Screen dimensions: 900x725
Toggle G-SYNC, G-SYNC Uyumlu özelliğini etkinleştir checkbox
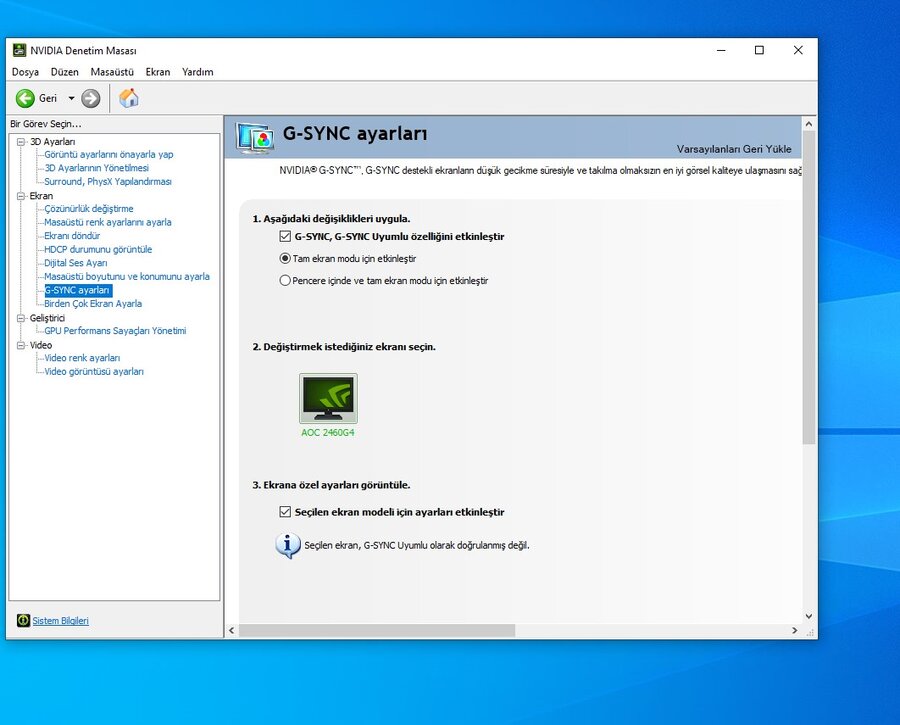(x=285, y=237)
